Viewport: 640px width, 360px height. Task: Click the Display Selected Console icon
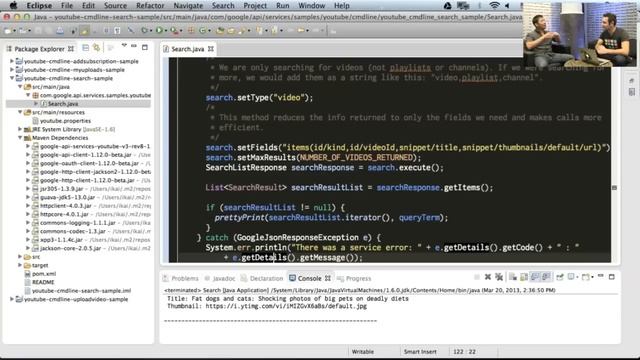[x=572, y=277]
